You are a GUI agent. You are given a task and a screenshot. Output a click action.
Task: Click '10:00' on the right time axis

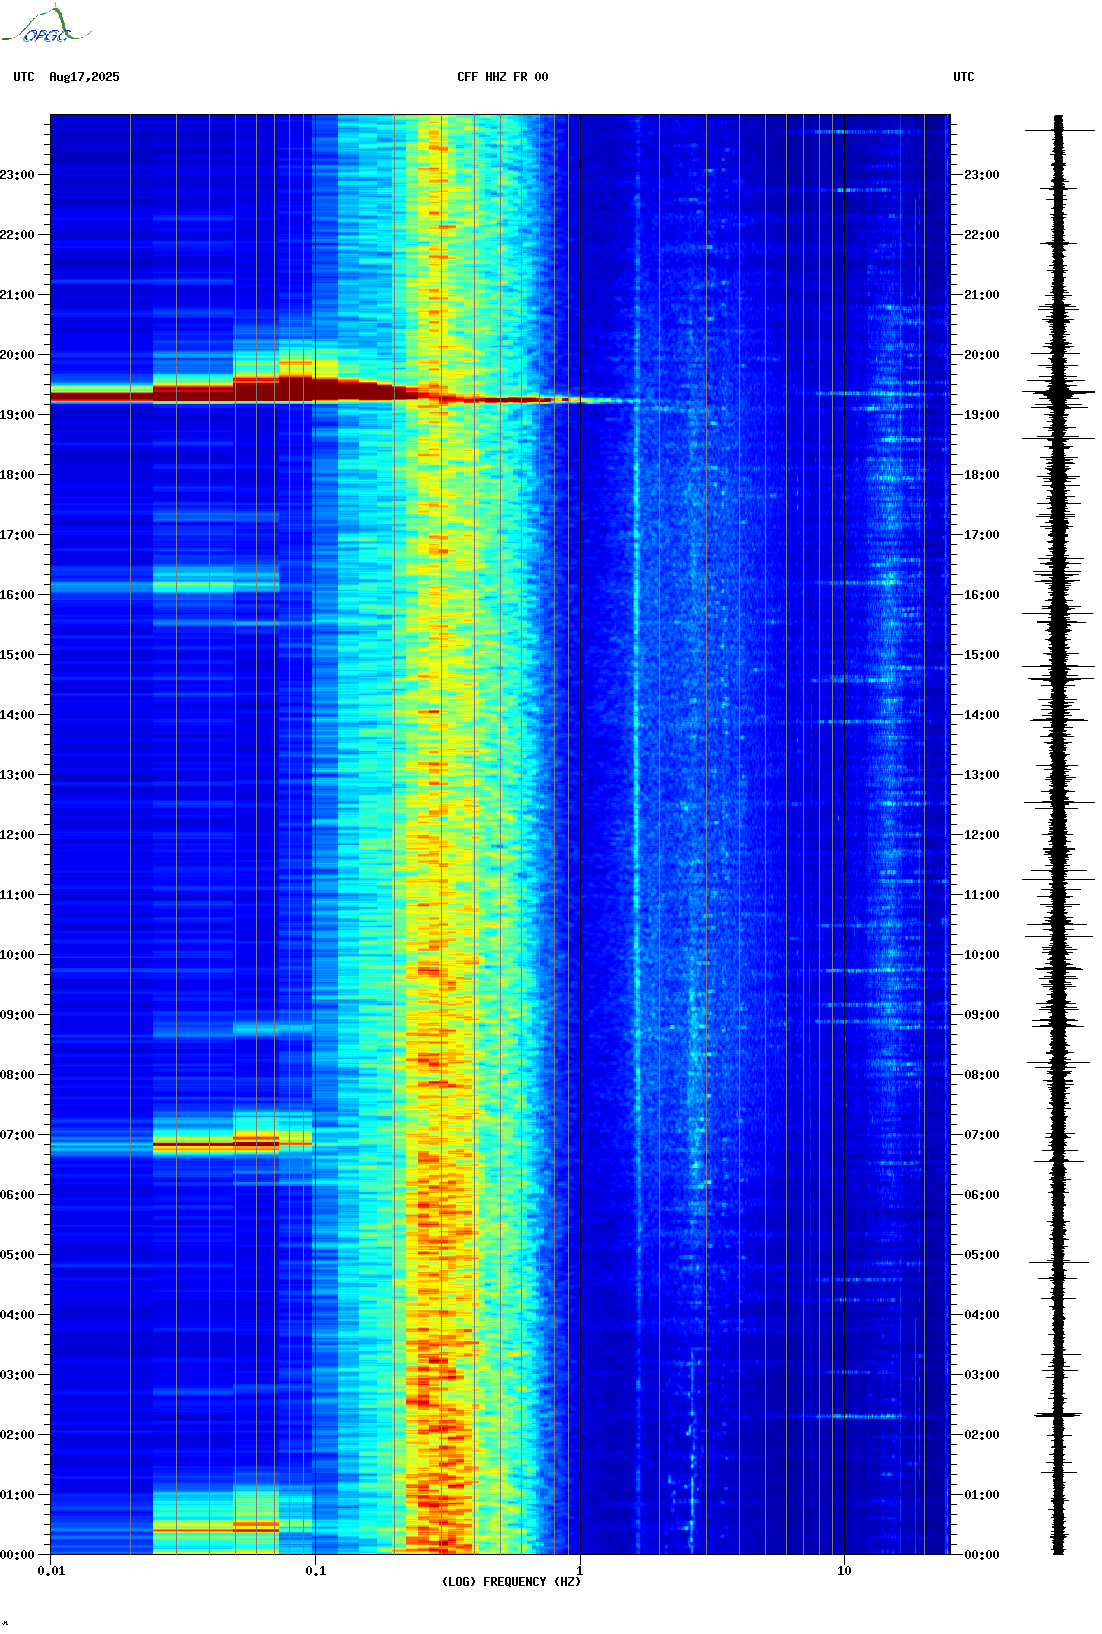pyautogui.click(x=982, y=955)
